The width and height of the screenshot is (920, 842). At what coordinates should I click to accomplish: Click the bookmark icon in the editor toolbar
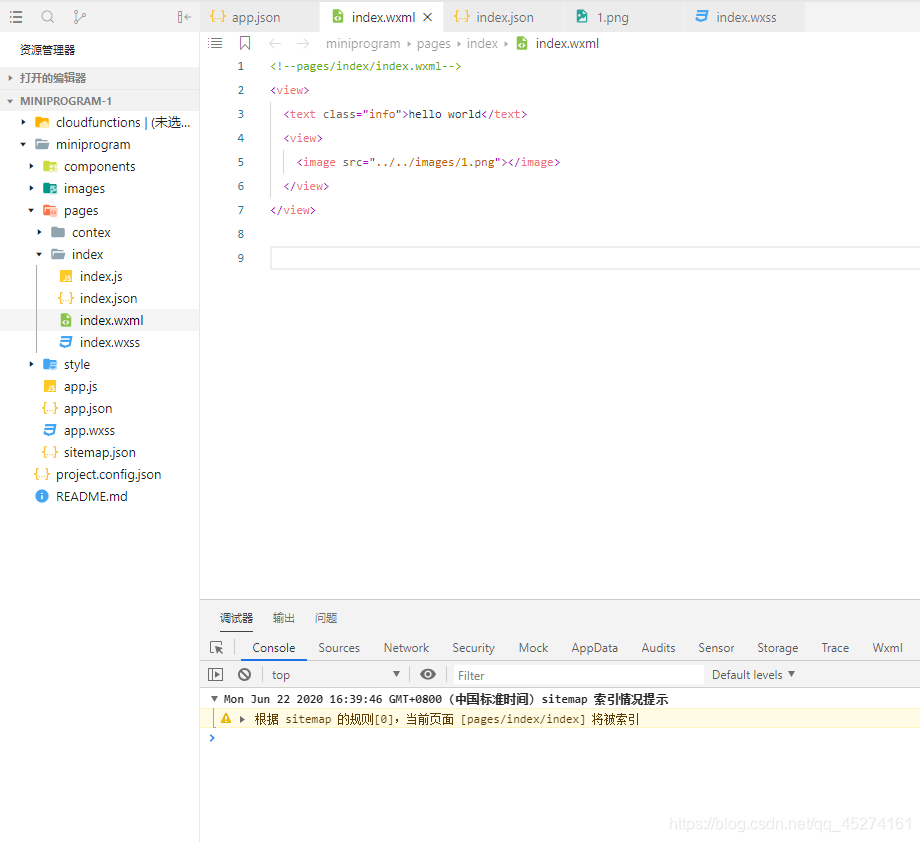click(245, 43)
